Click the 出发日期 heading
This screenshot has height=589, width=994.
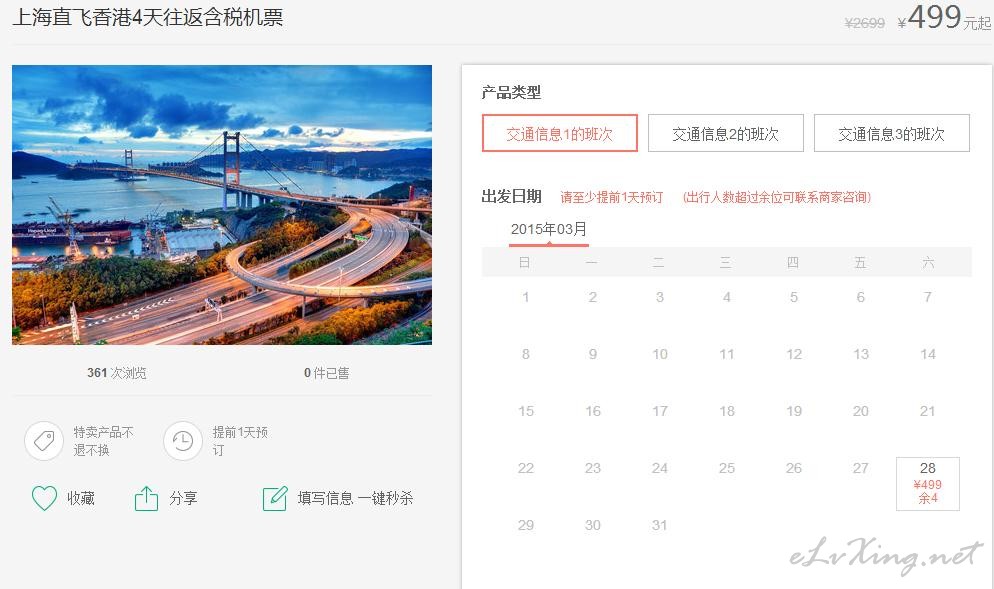click(511, 197)
